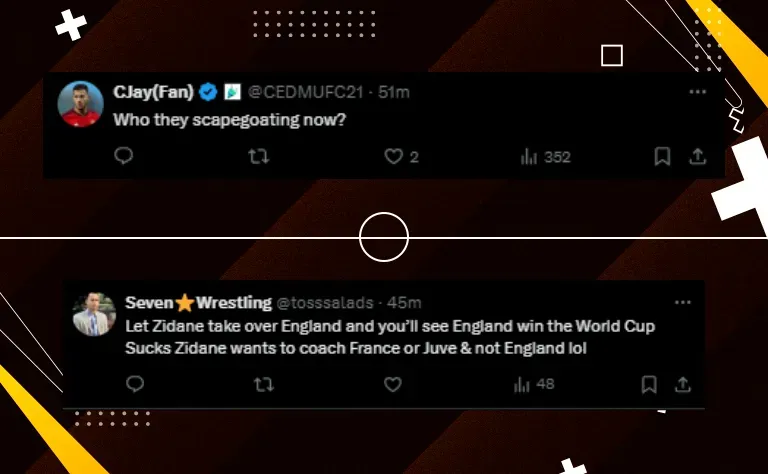Click CJay(Fan)'s blue verified badge
Screen dimensions: 768x474
coord(208,92)
